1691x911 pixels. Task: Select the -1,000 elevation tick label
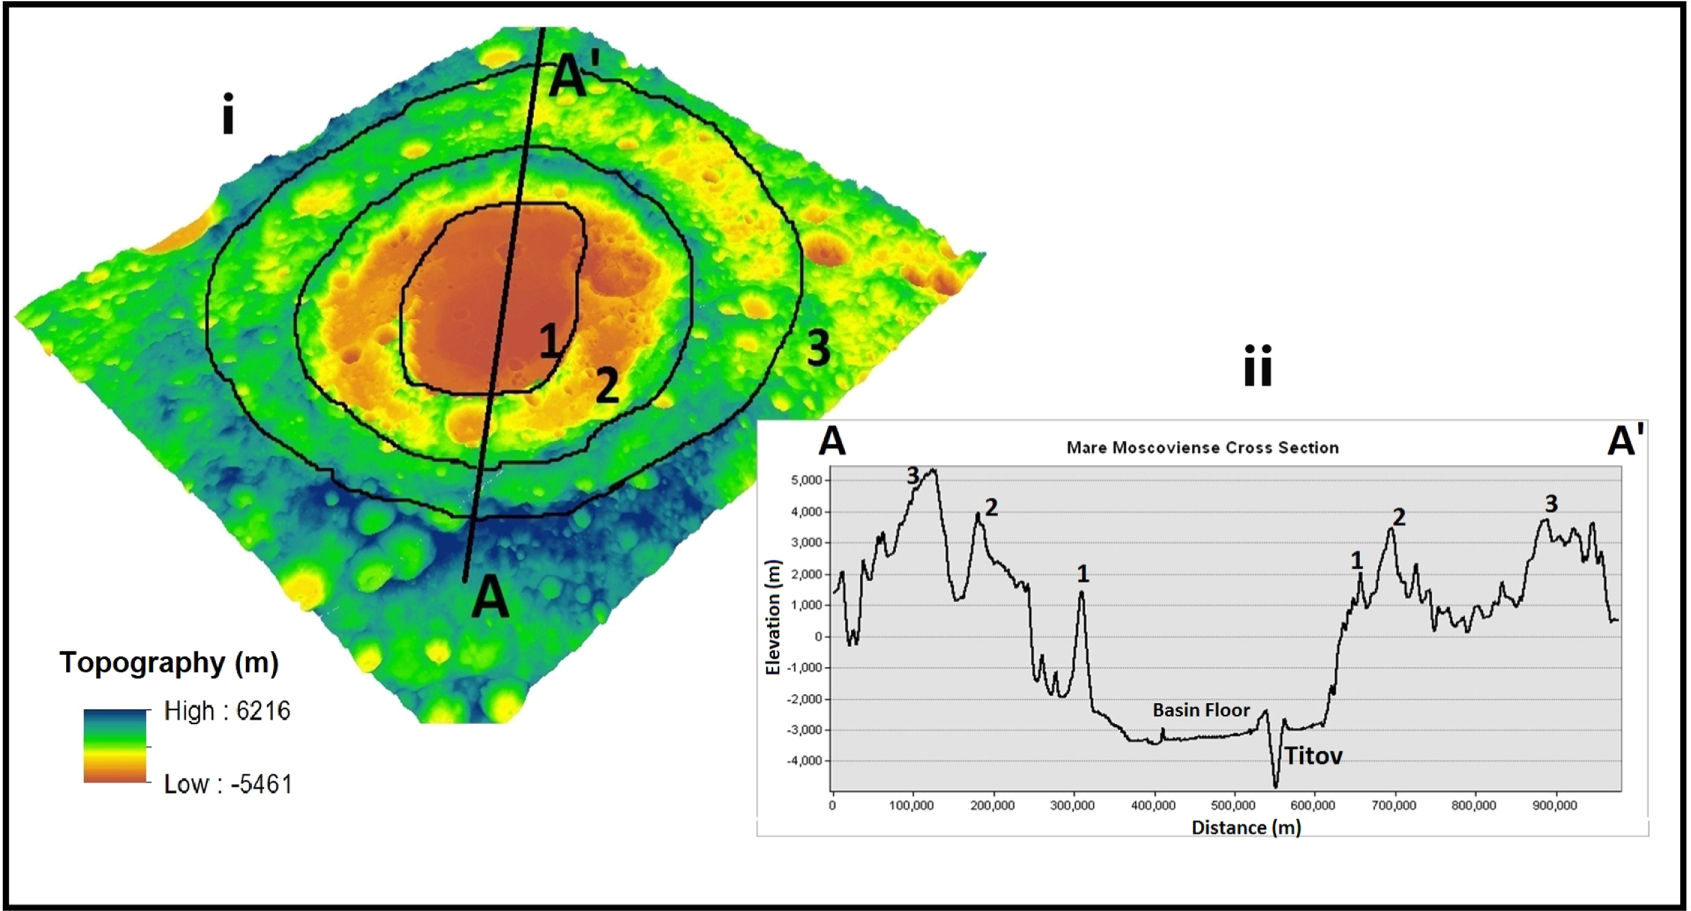click(803, 668)
